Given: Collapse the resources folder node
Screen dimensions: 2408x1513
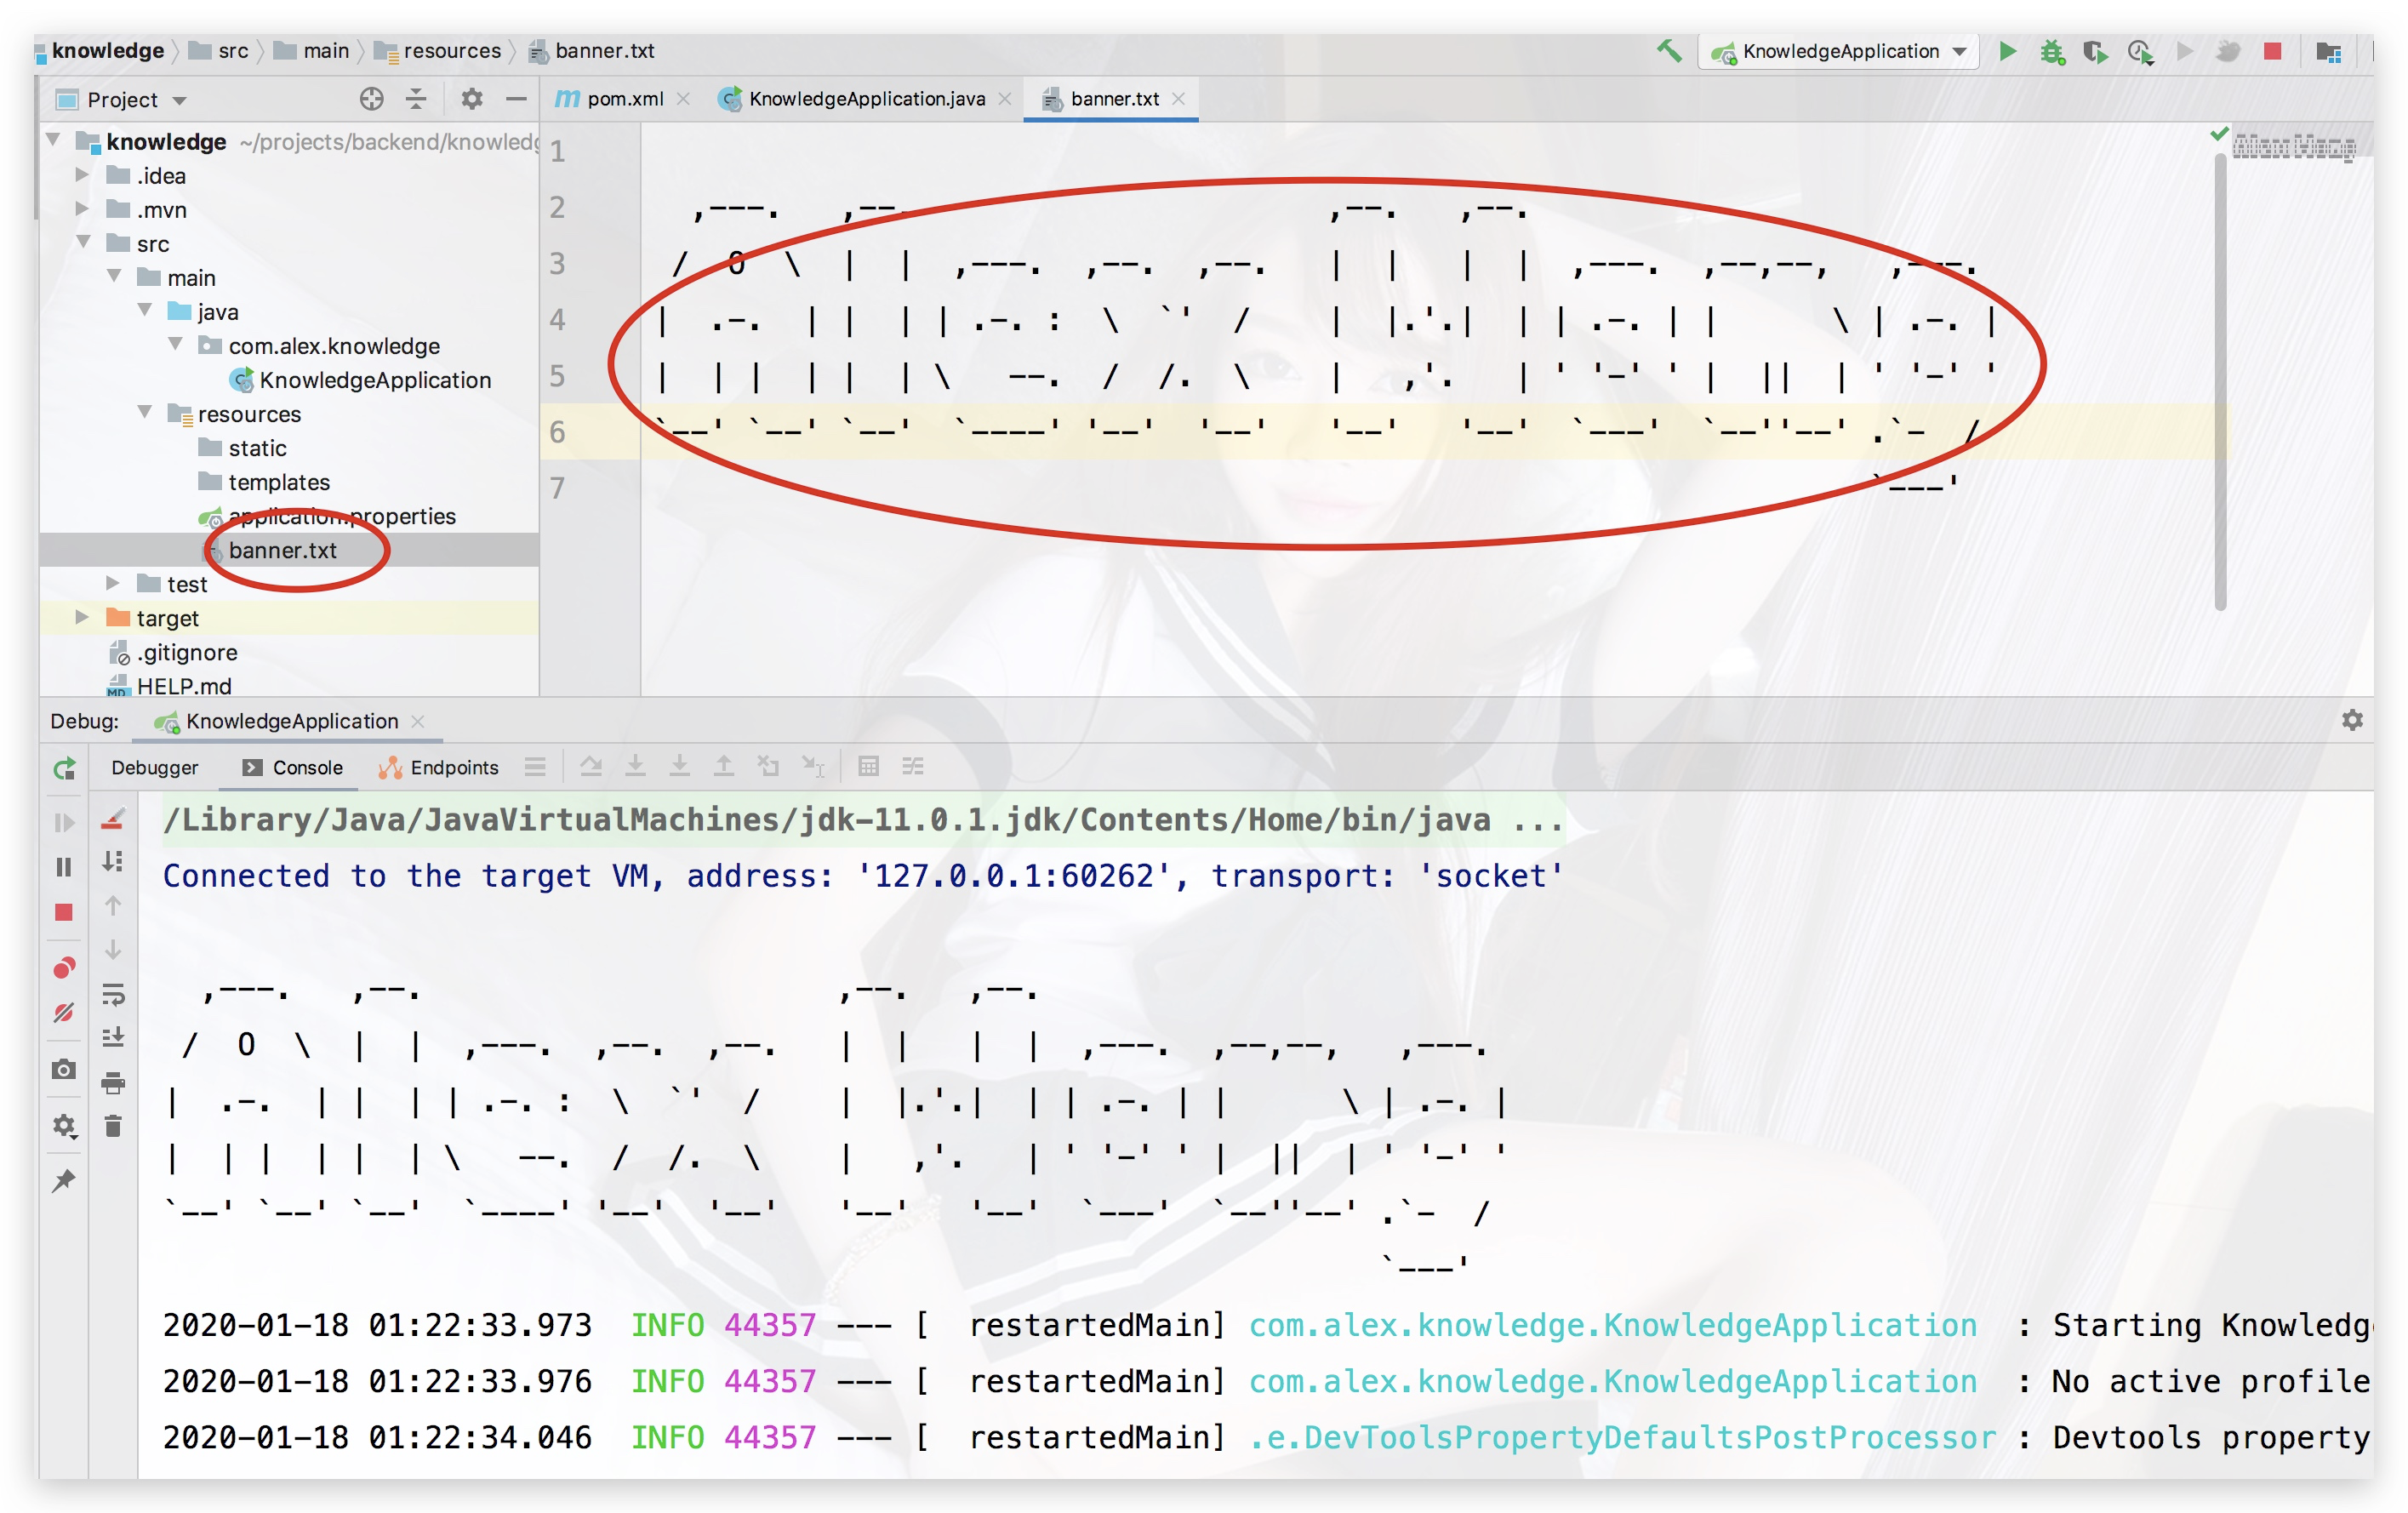Looking at the screenshot, I should 145,413.
